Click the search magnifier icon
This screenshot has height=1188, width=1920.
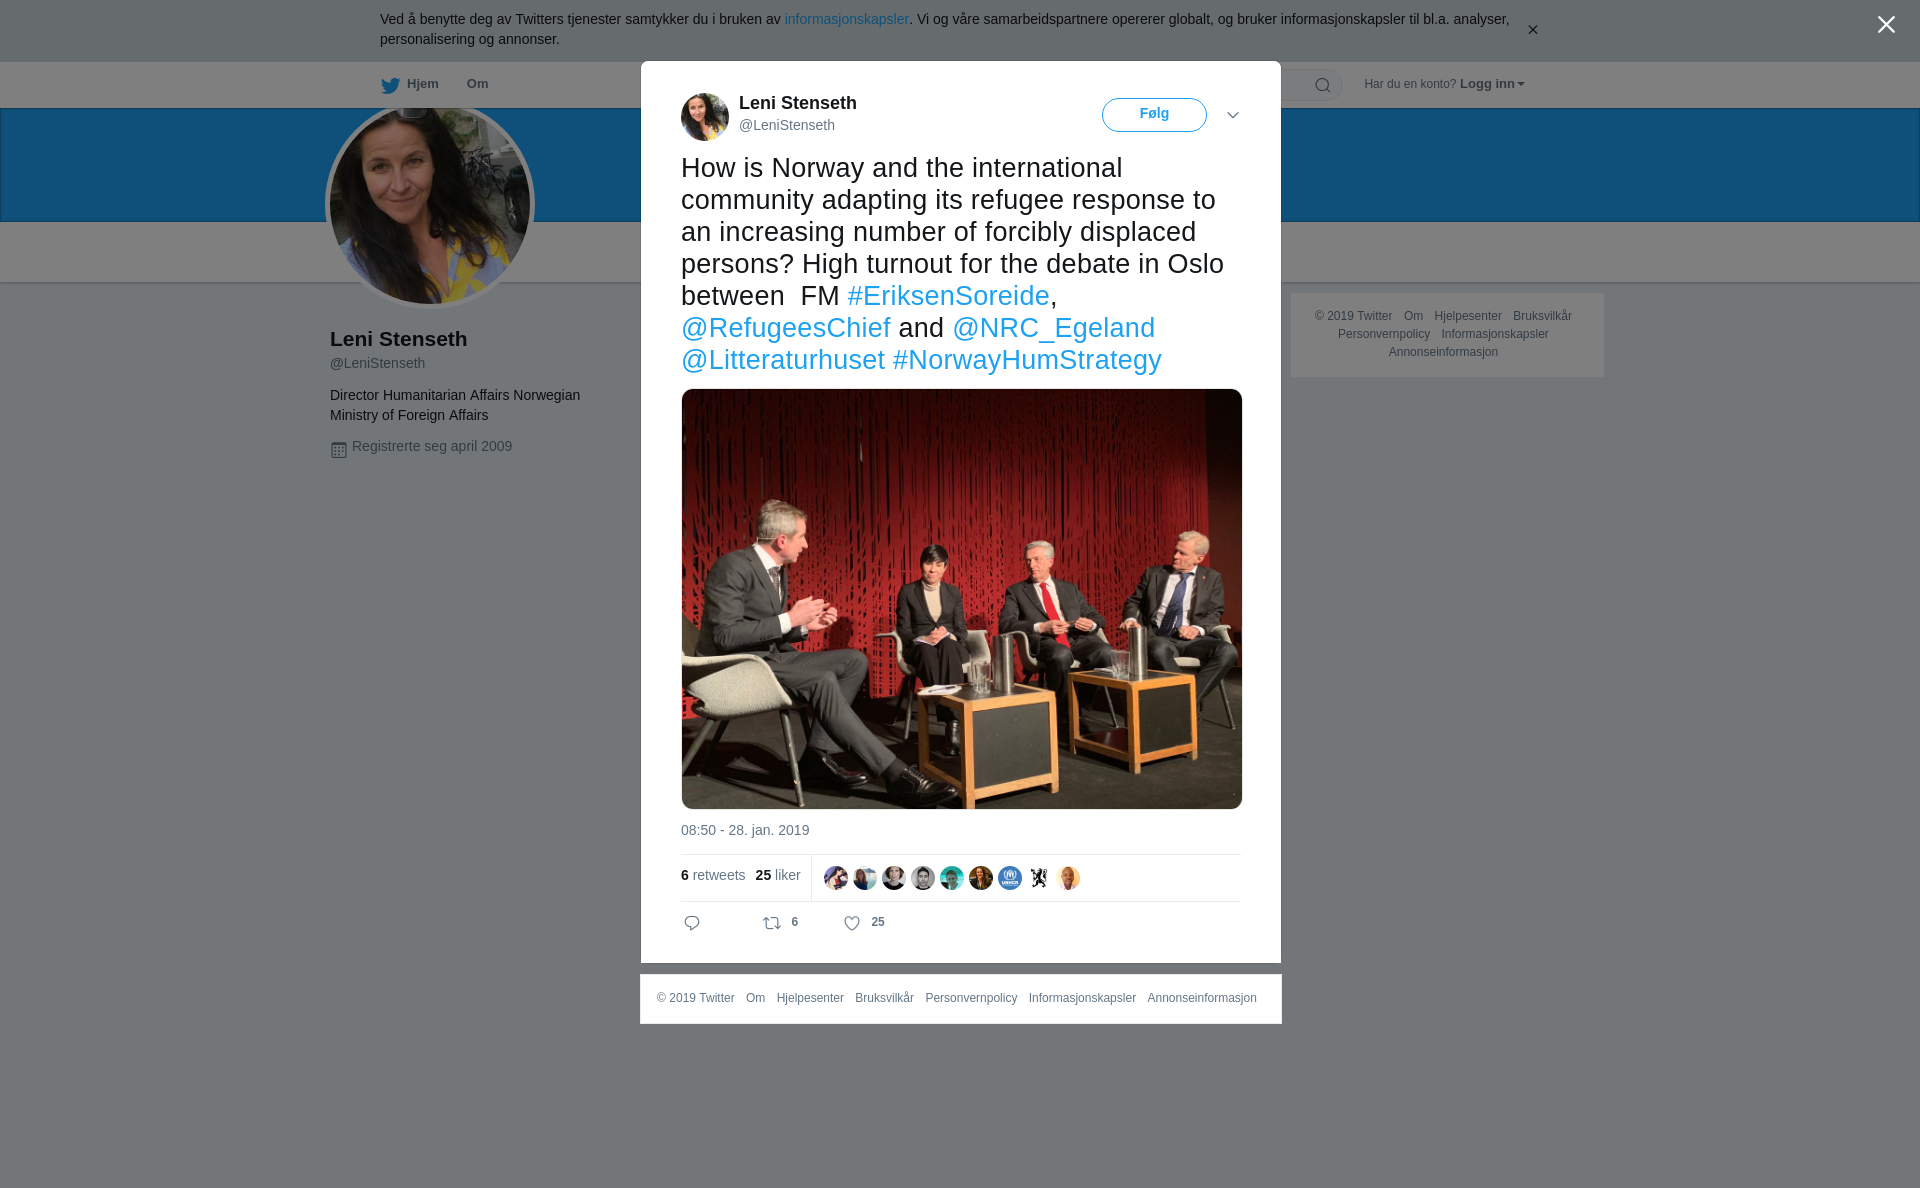pos(1322,85)
